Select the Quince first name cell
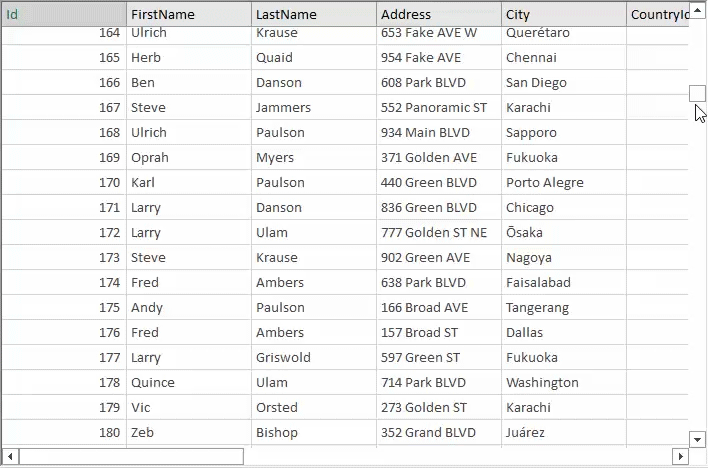This screenshot has width=708, height=468. [x=189, y=383]
